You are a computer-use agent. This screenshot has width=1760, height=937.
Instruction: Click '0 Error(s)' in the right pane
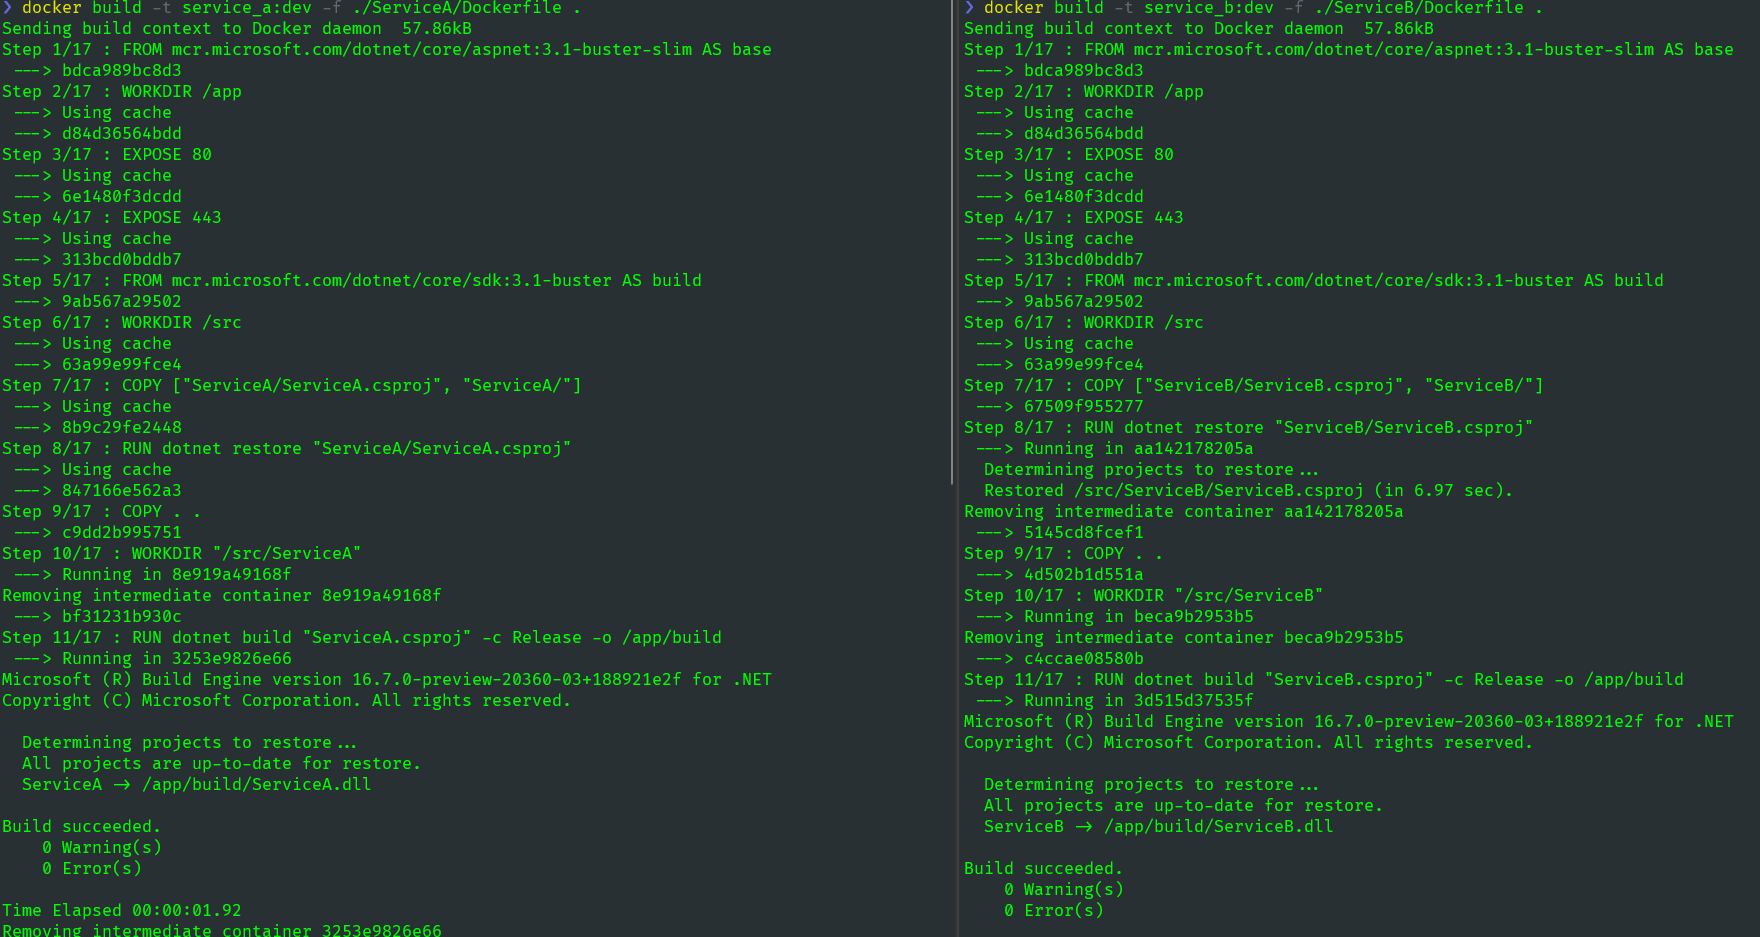pyautogui.click(x=1054, y=911)
